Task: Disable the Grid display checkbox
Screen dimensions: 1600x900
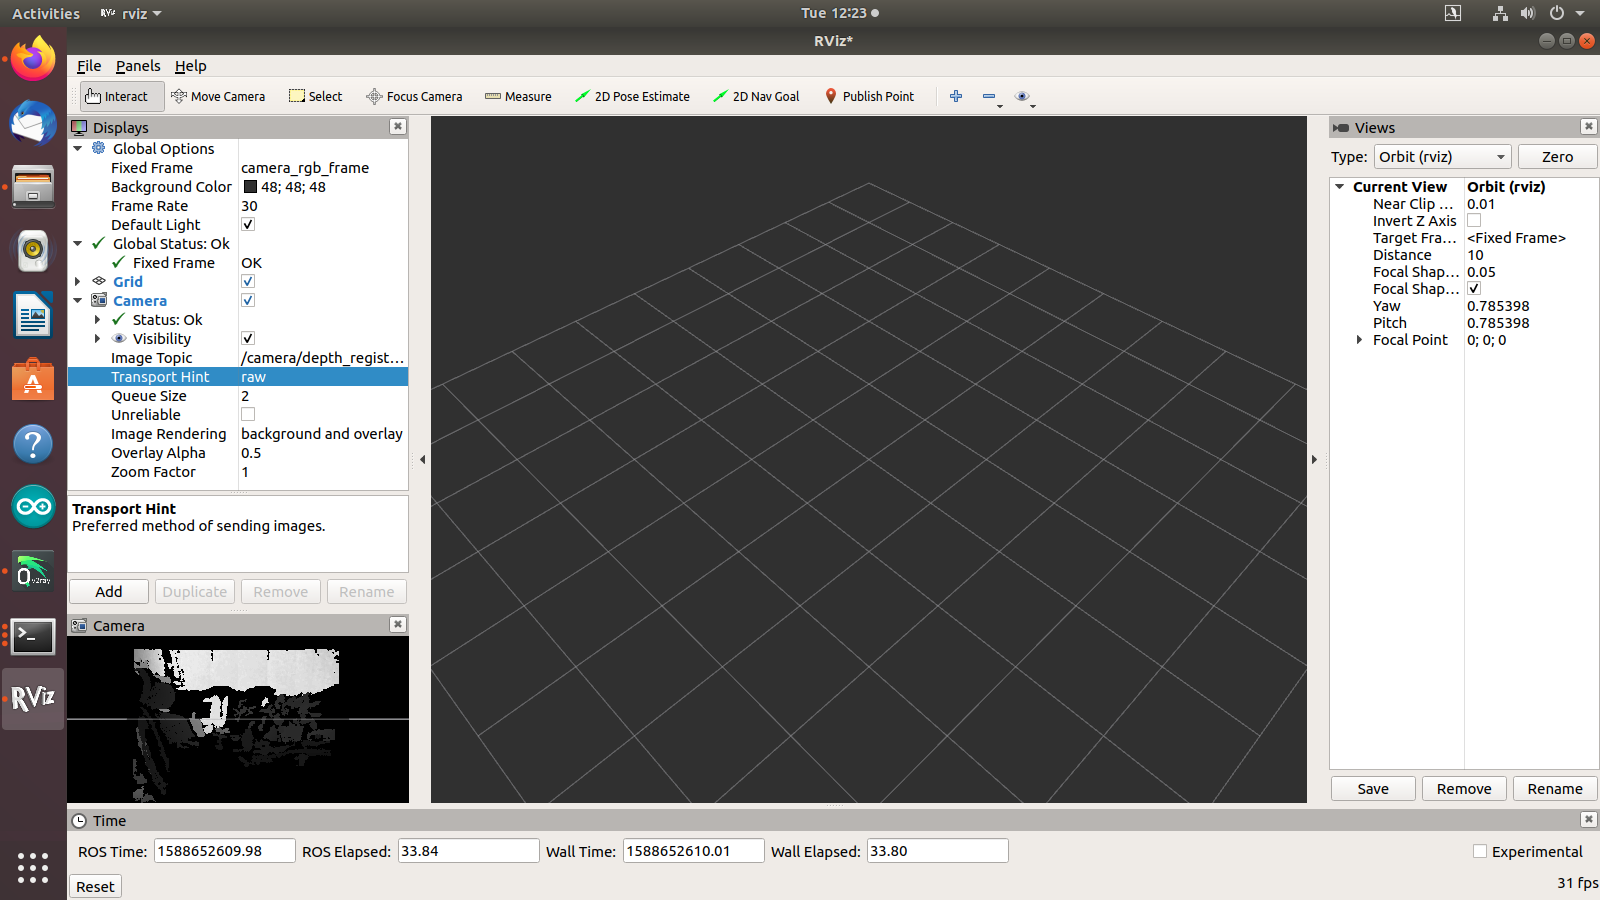Action: pos(247,281)
